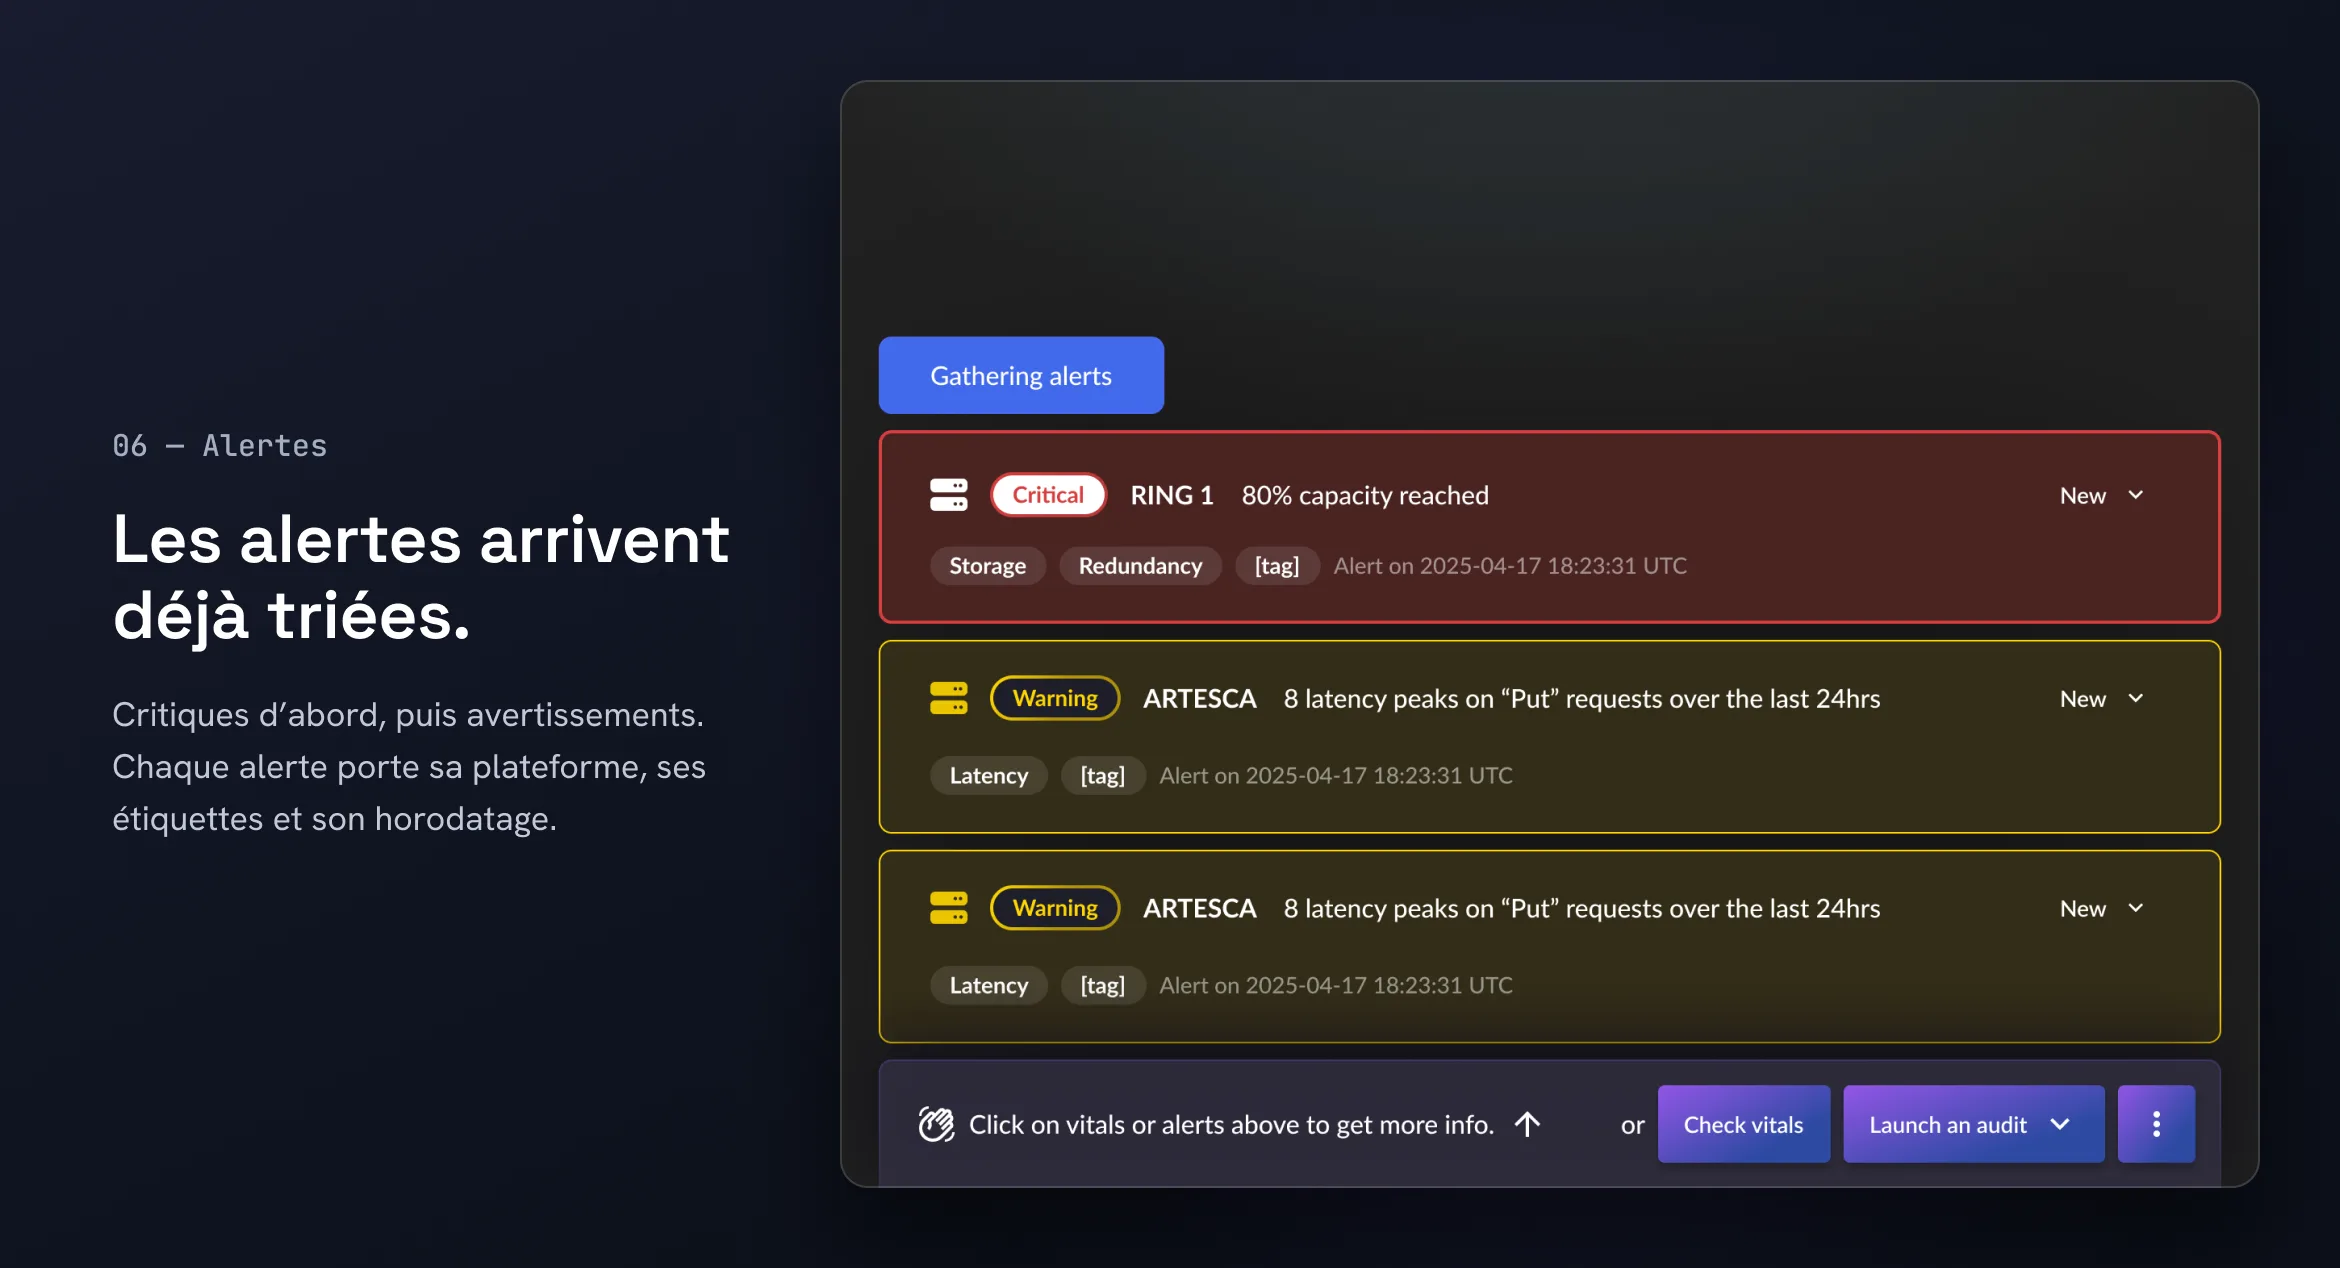Click the Check vitals button

(x=1743, y=1124)
